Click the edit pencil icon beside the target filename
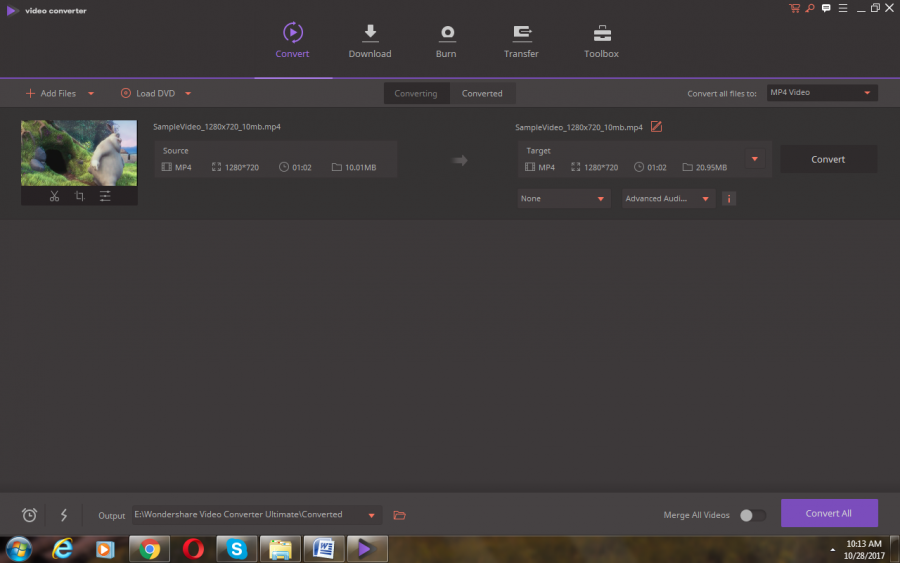 [656, 127]
